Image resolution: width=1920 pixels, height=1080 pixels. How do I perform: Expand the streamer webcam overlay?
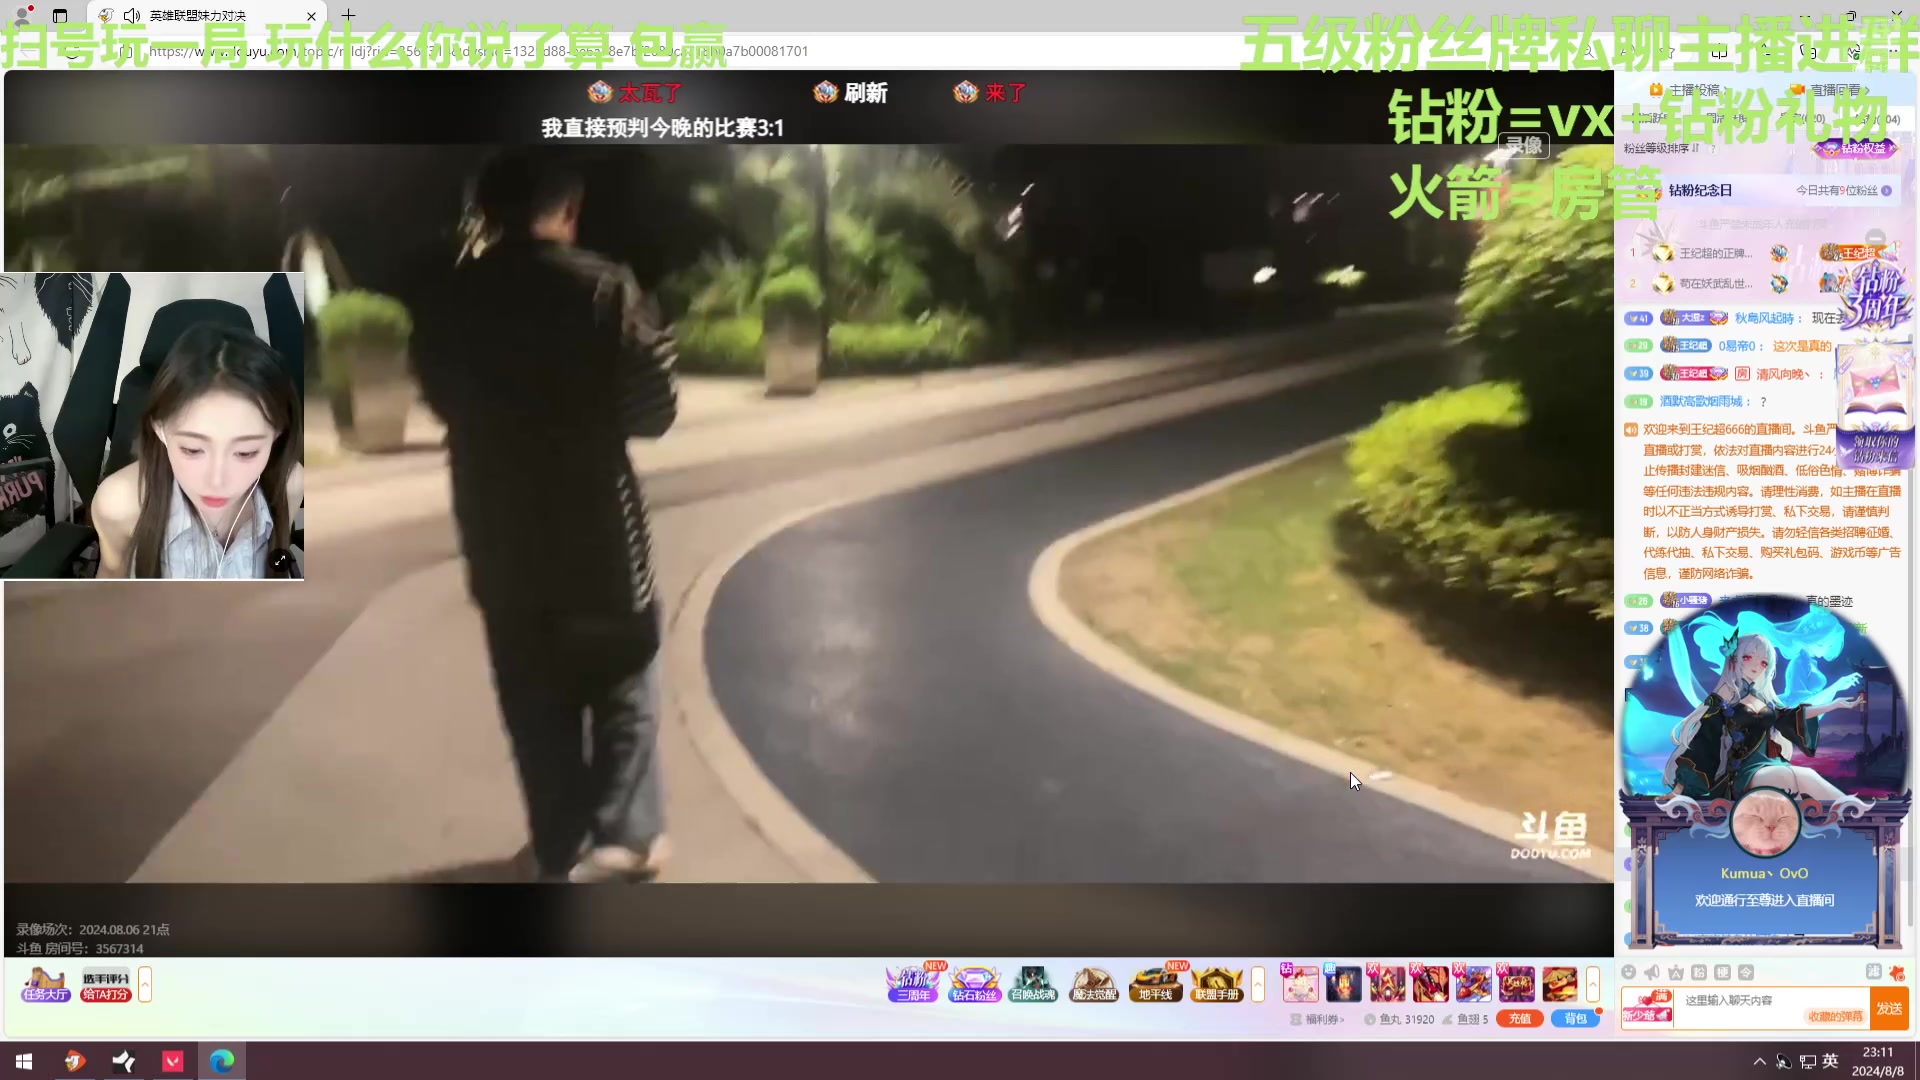[281, 560]
